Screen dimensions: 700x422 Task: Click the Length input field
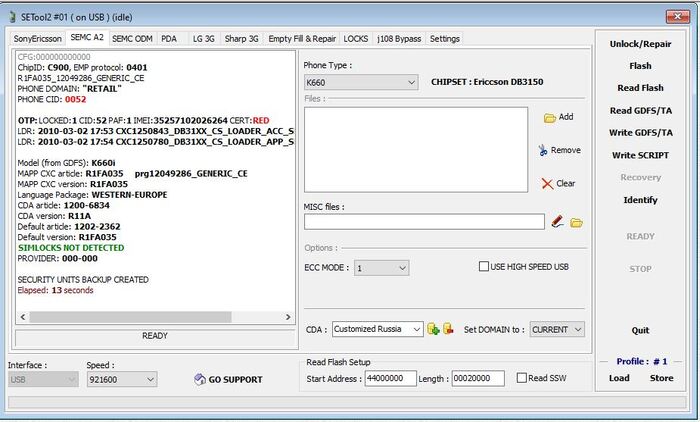pyautogui.click(x=478, y=378)
